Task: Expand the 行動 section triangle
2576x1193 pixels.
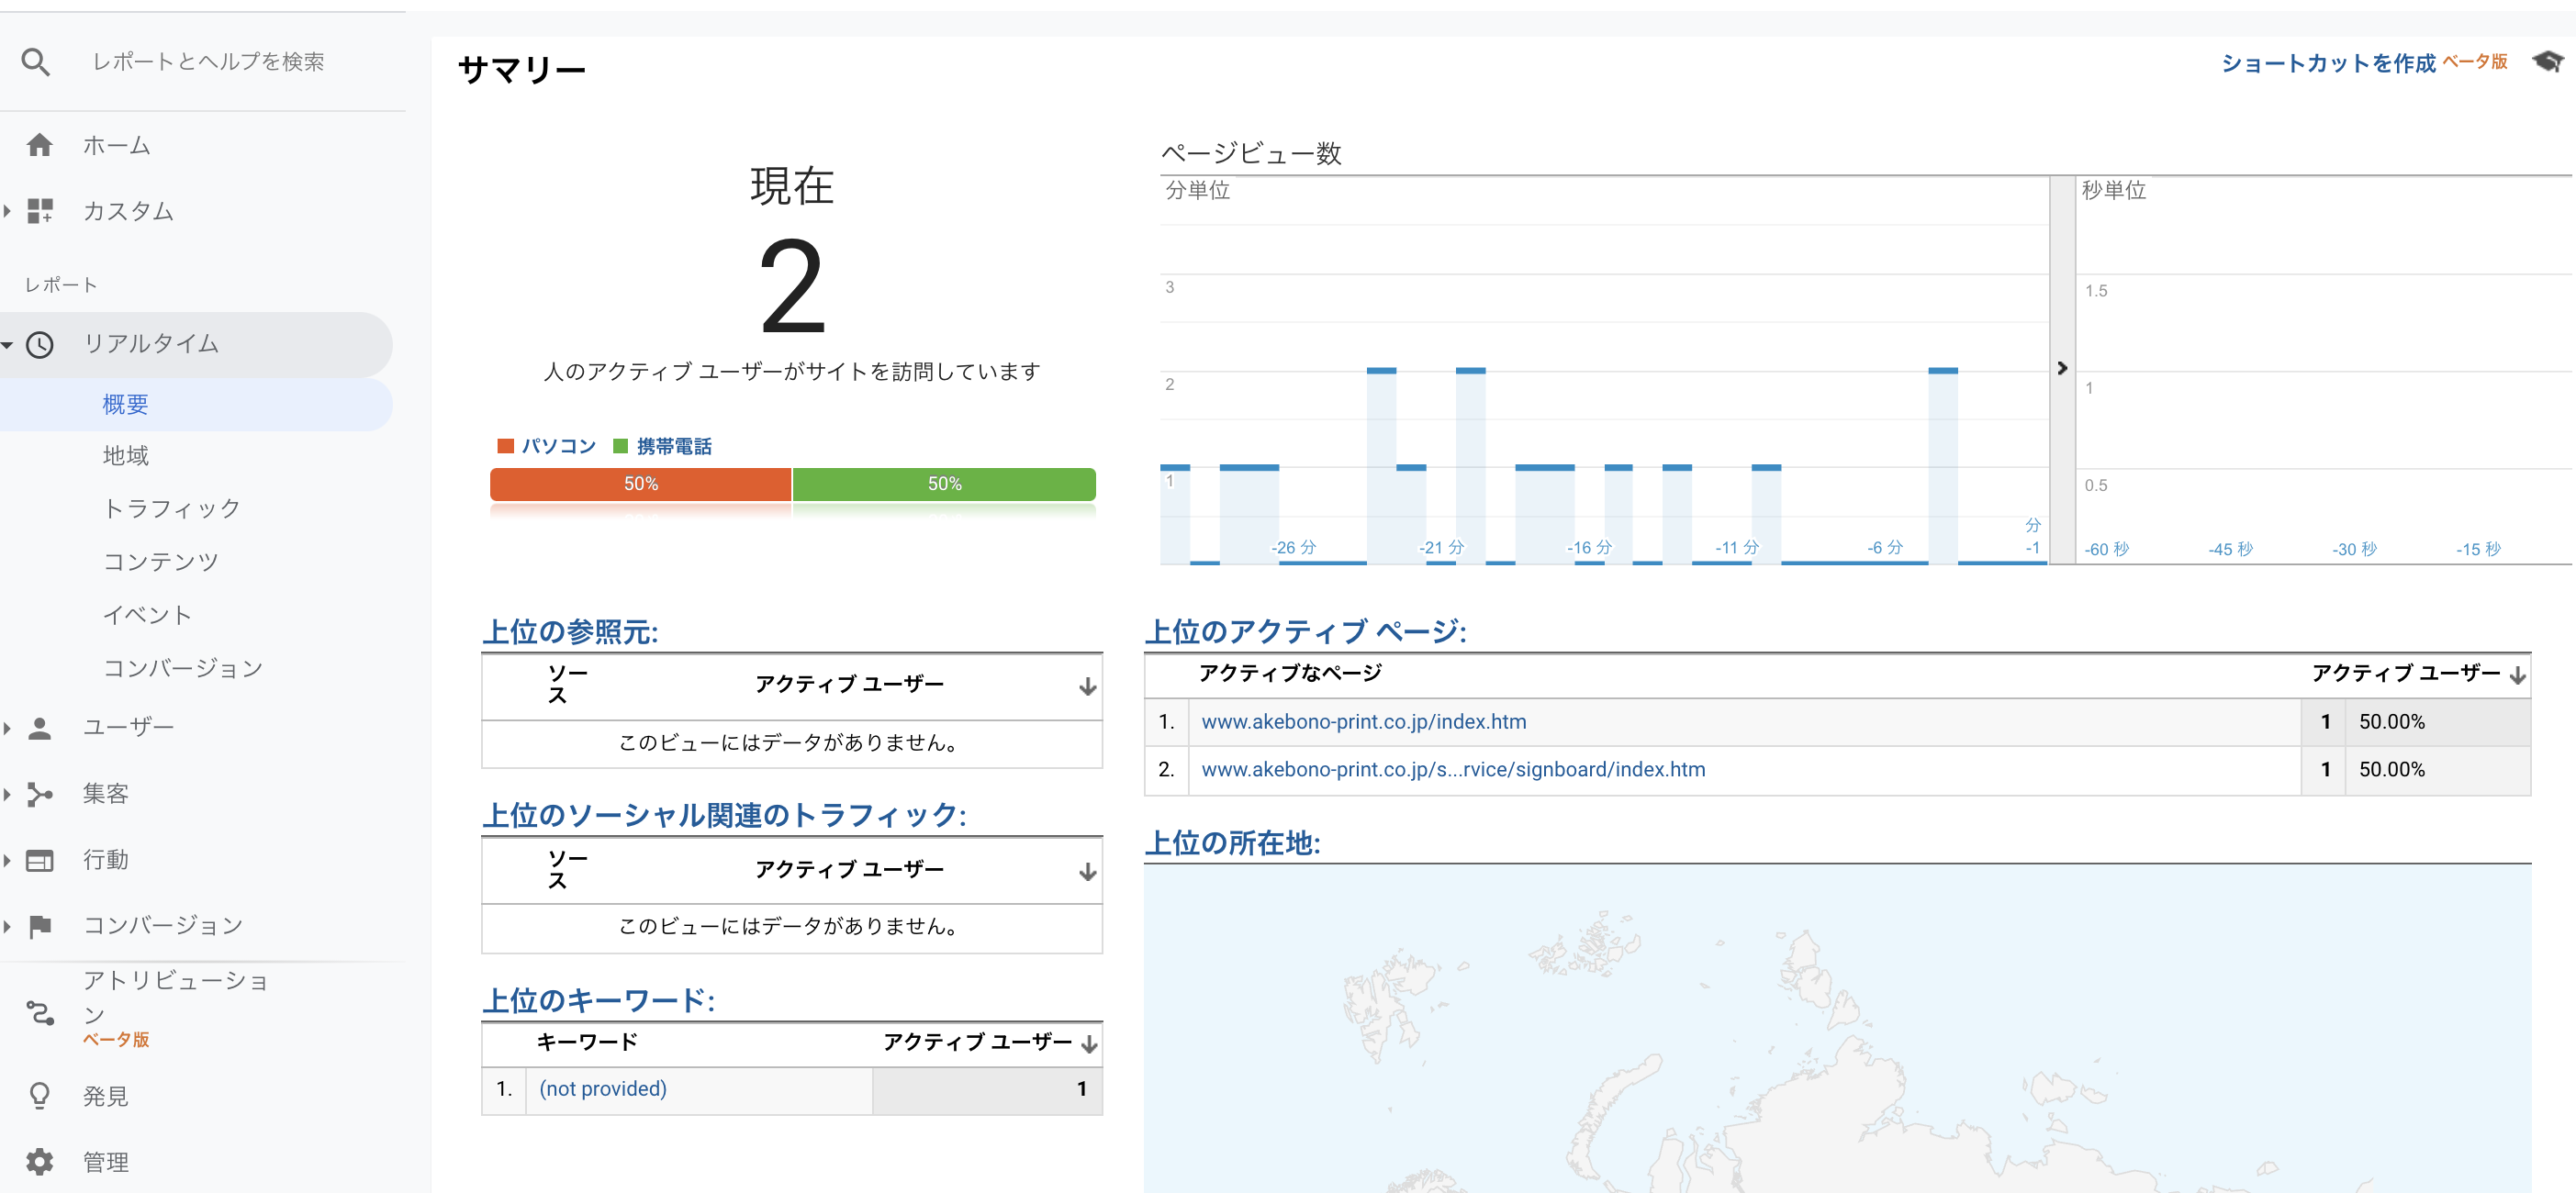Action: click(x=7, y=860)
